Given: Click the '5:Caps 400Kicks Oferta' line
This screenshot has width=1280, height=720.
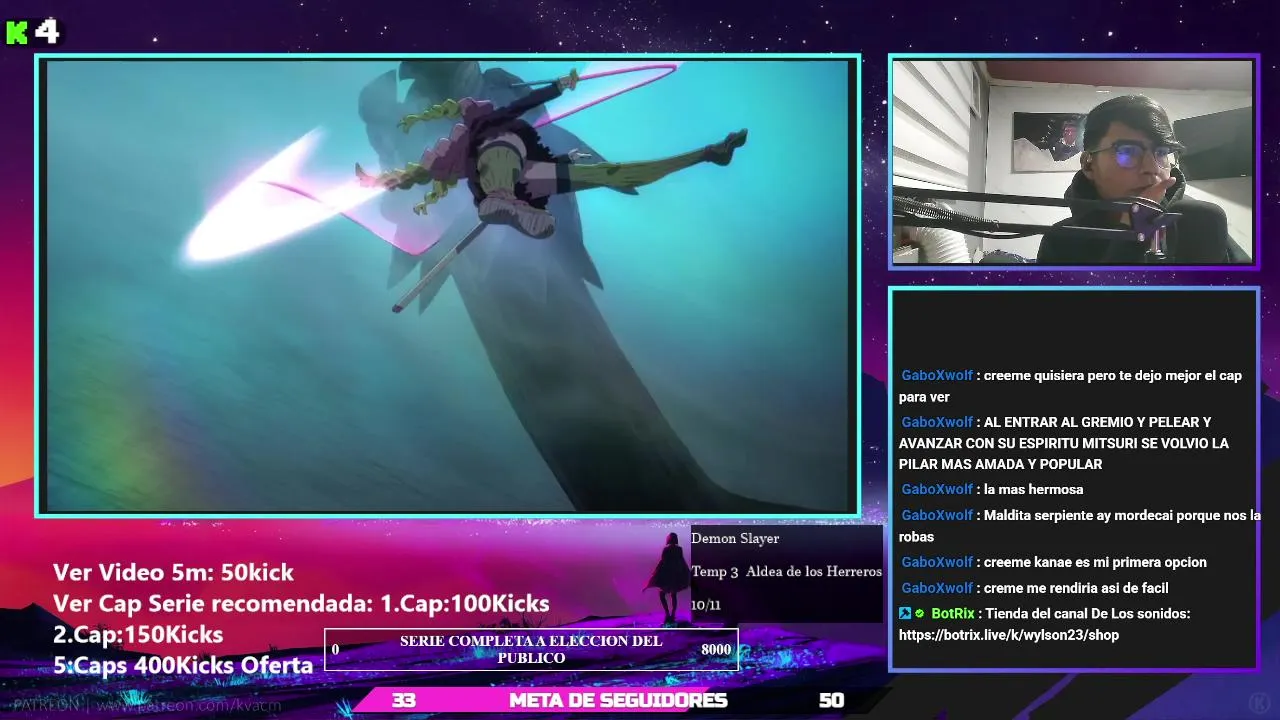Looking at the screenshot, I should 183,665.
